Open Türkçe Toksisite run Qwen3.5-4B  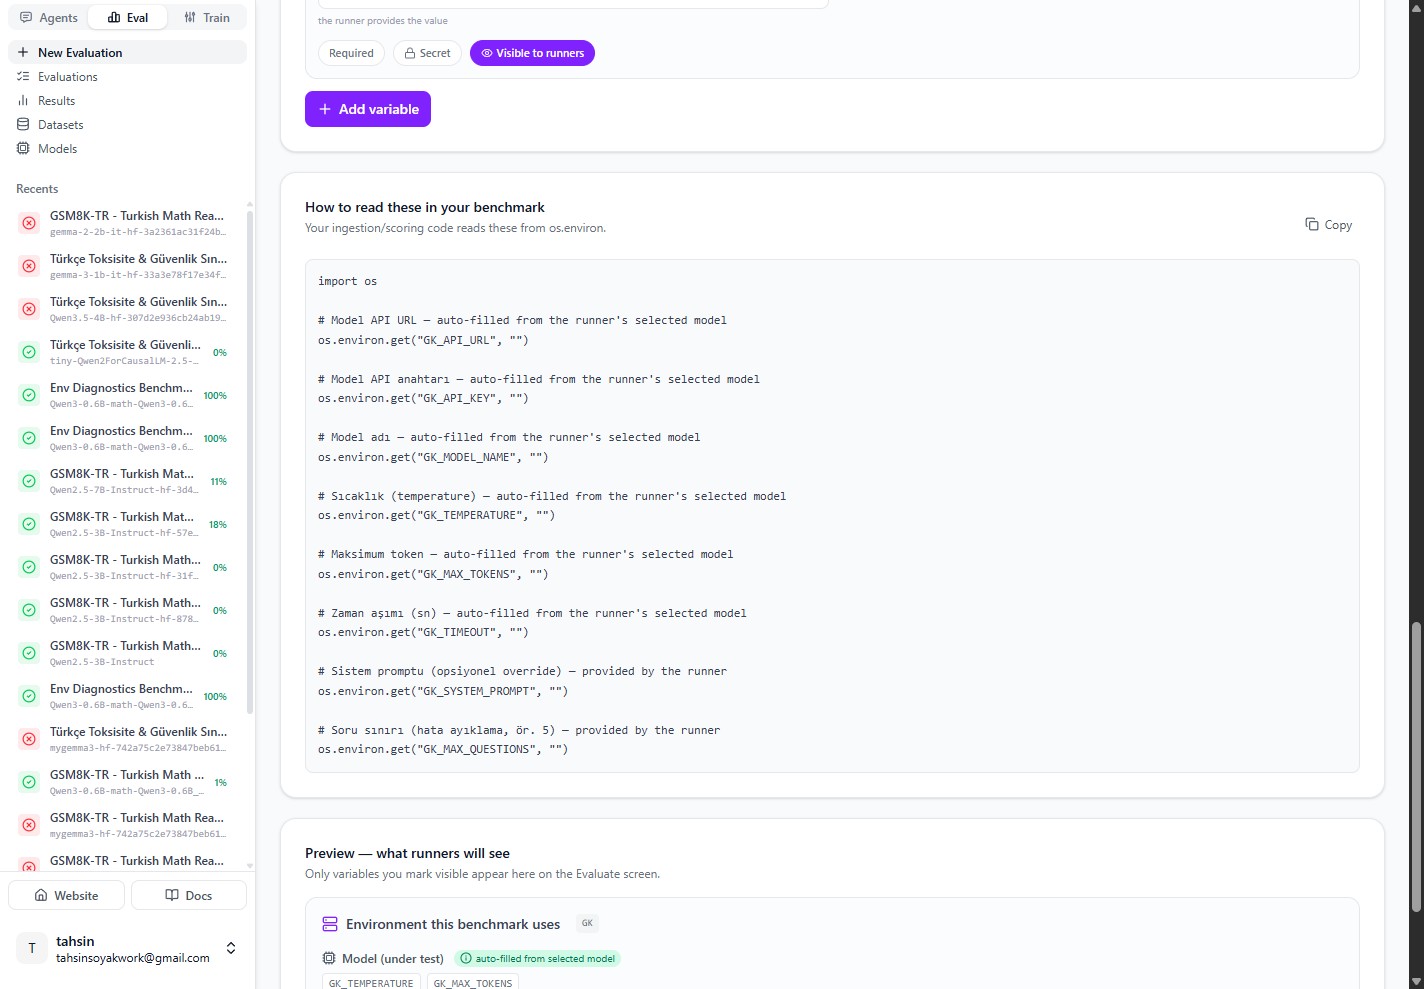[x=127, y=309]
